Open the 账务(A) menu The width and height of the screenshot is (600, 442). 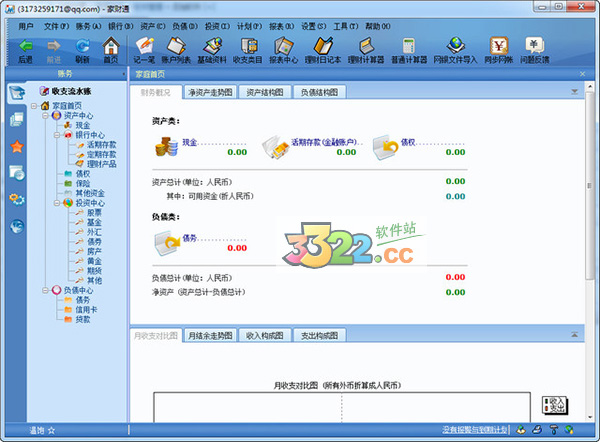pyautogui.click(x=88, y=26)
